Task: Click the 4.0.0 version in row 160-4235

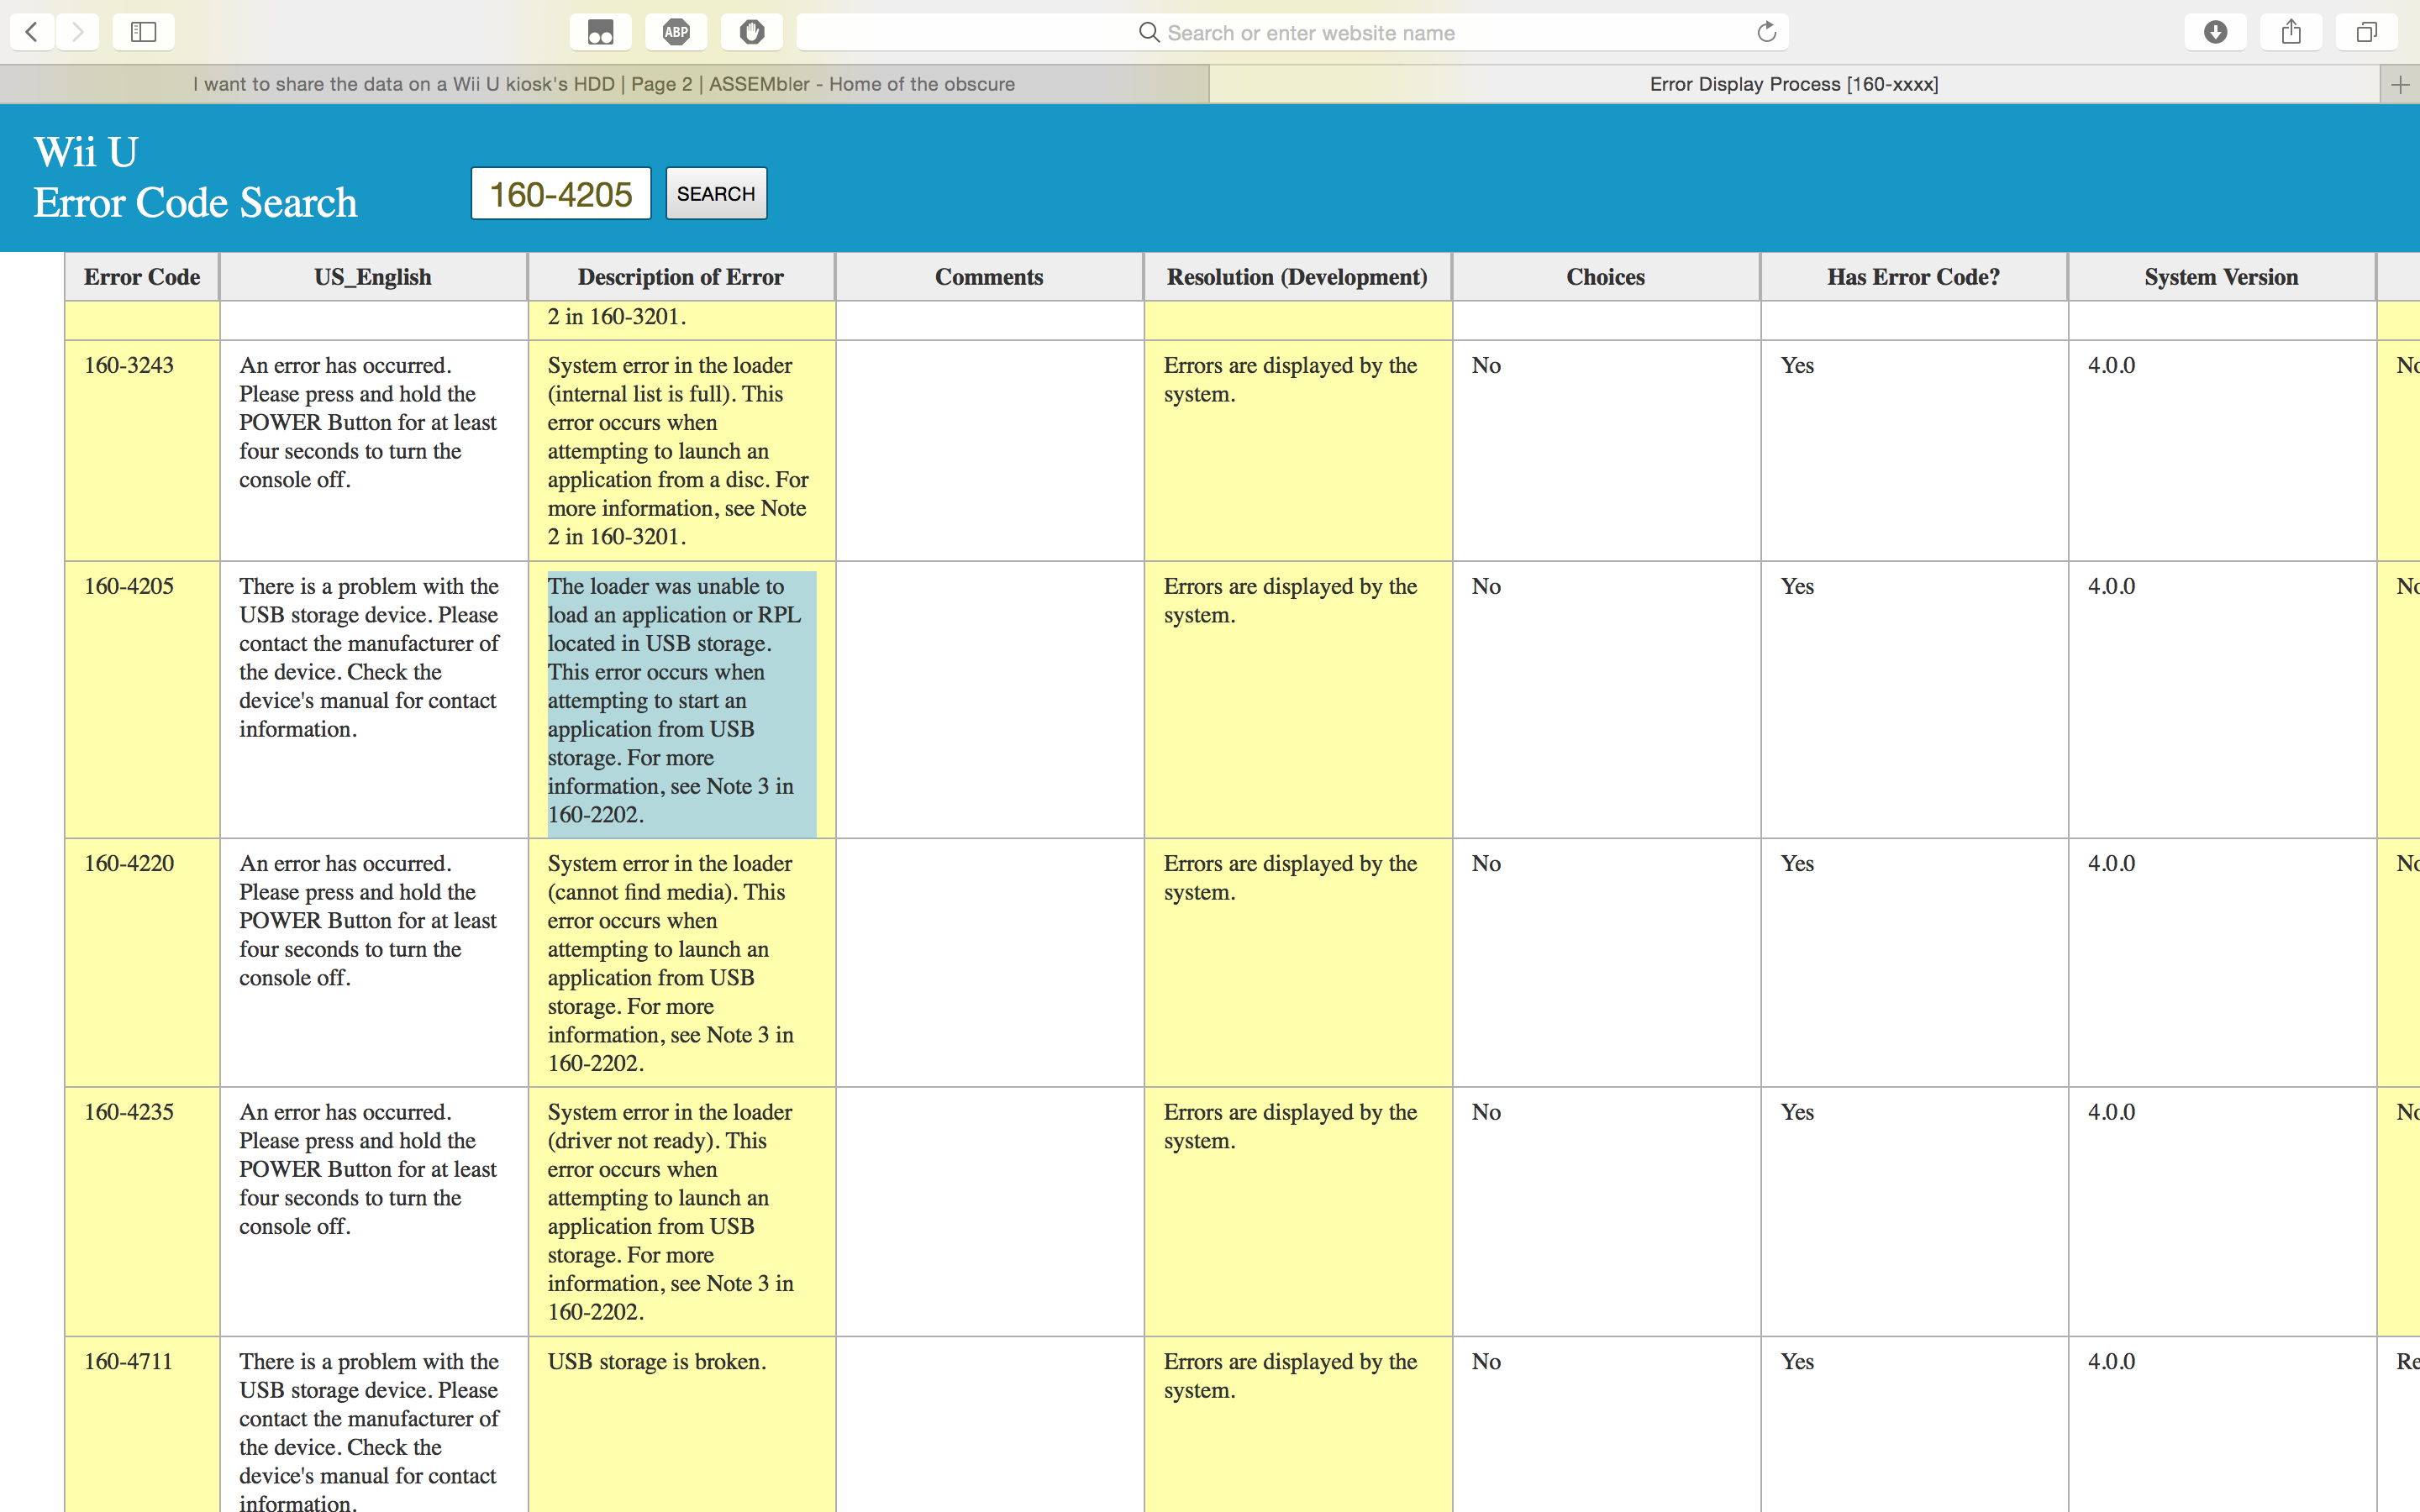Action: pos(2111,1113)
